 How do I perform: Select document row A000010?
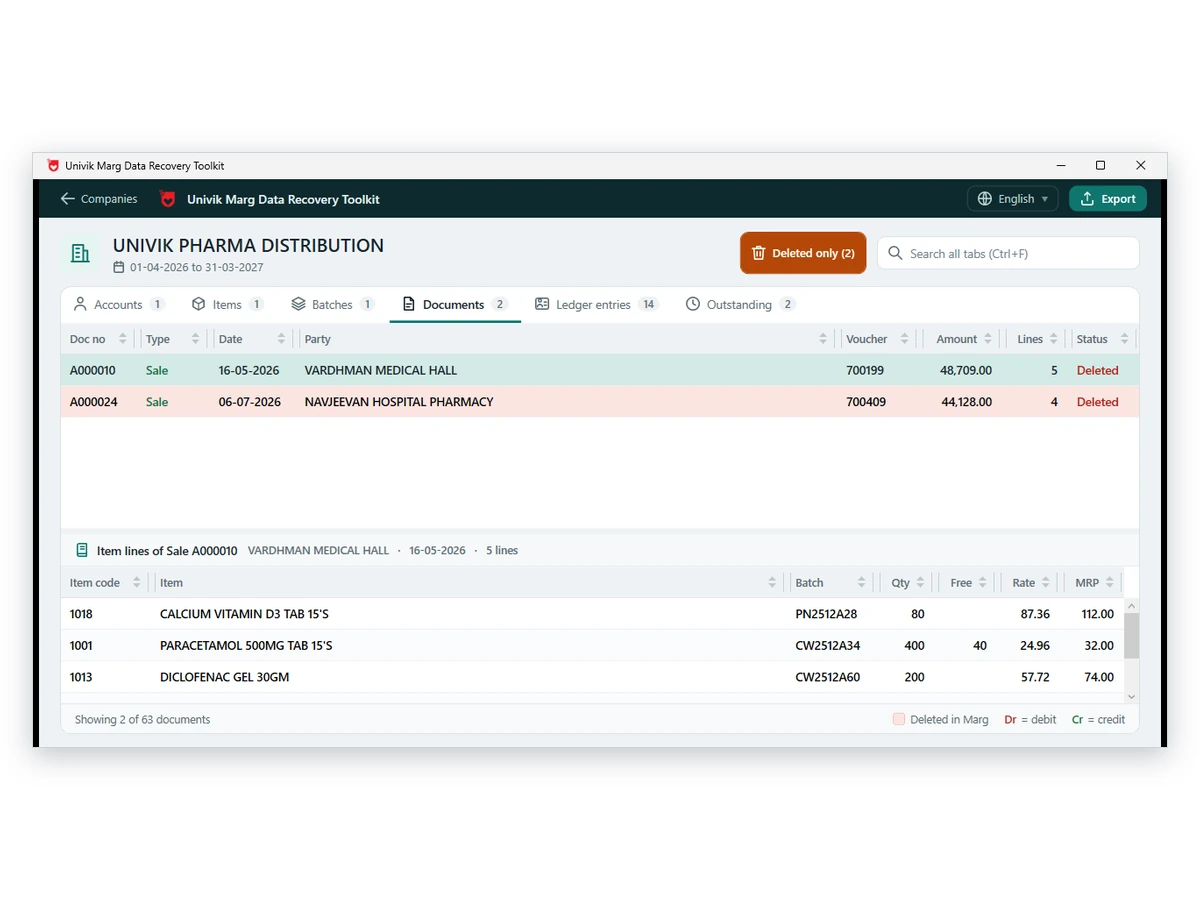pos(600,370)
